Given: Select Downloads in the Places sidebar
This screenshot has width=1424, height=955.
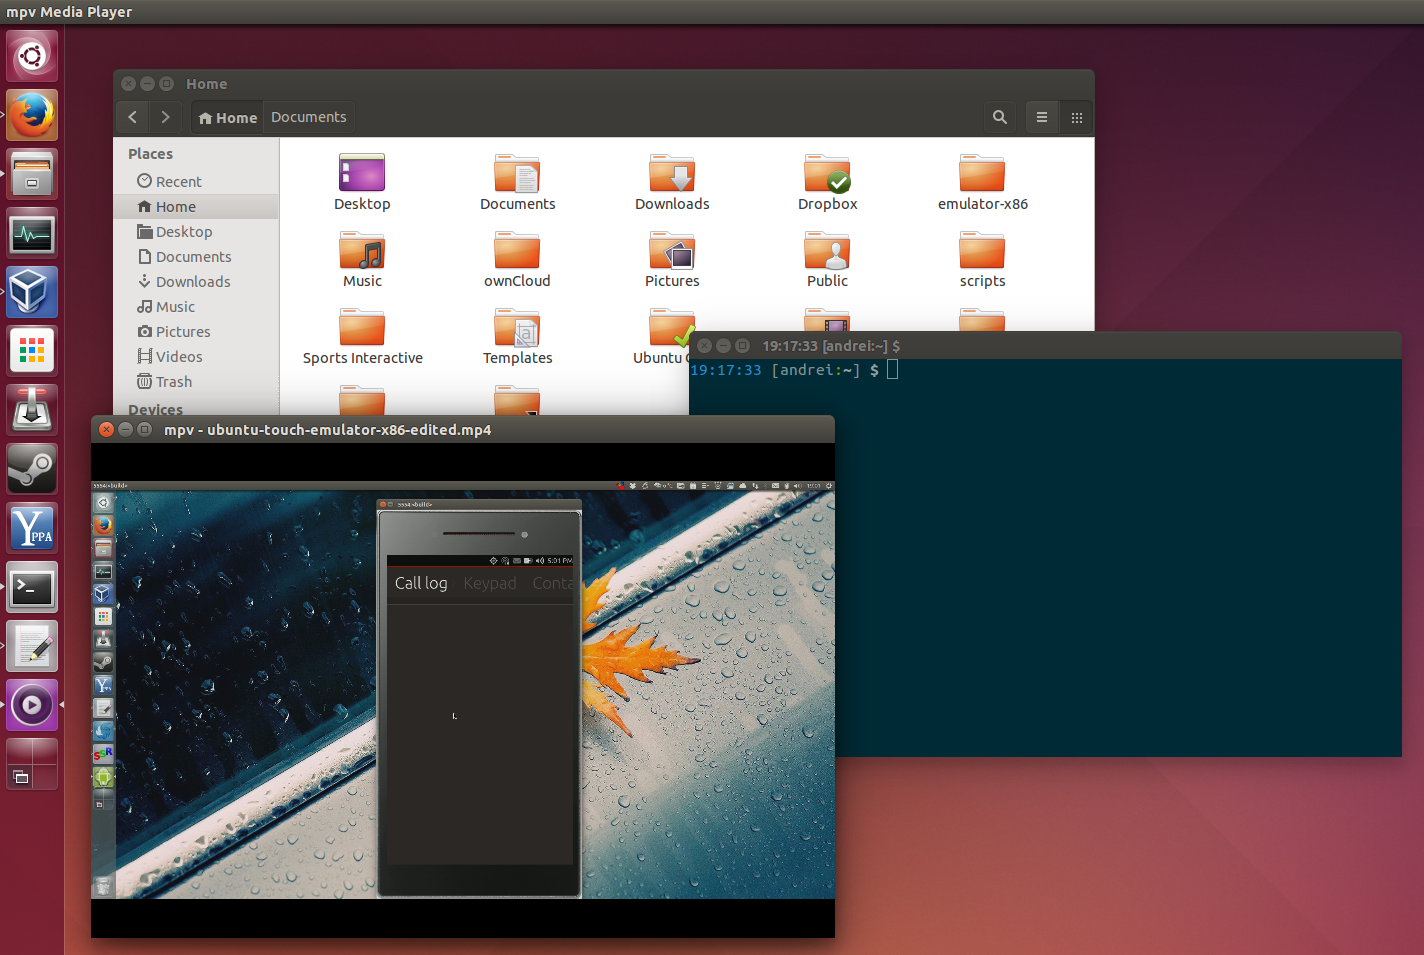Looking at the screenshot, I should pos(192,281).
